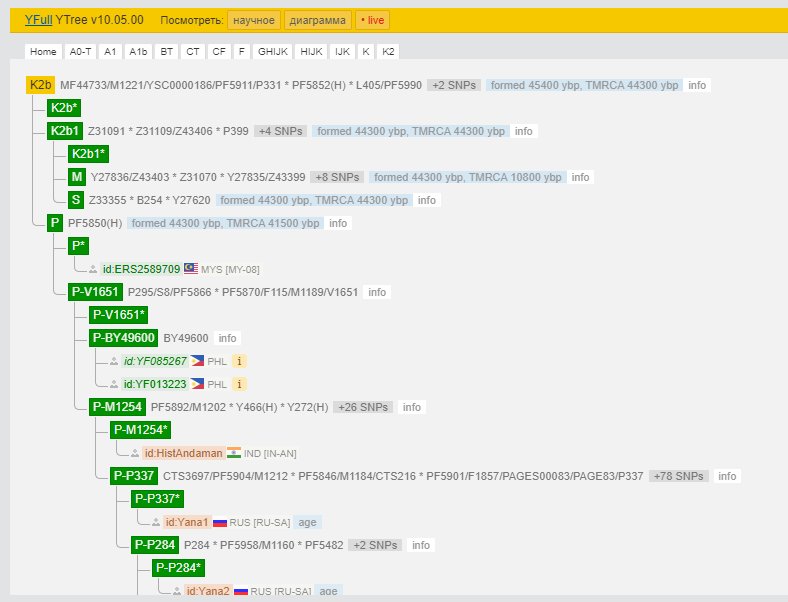Expand the +26 SNPs badge on P-M1254 row
Viewport: 788px width, 602px height.
[x=363, y=407]
